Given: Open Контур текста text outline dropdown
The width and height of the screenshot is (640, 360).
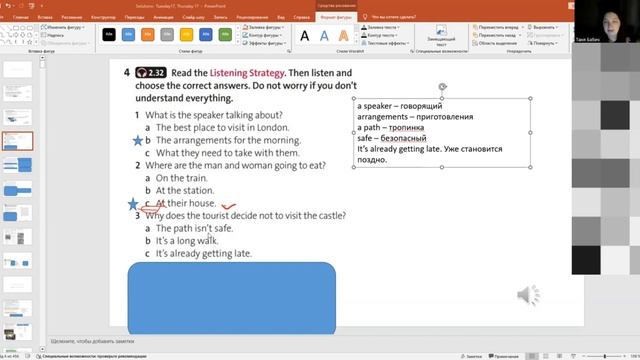Looking at the screenshot, I should click(x=379, y=35).
